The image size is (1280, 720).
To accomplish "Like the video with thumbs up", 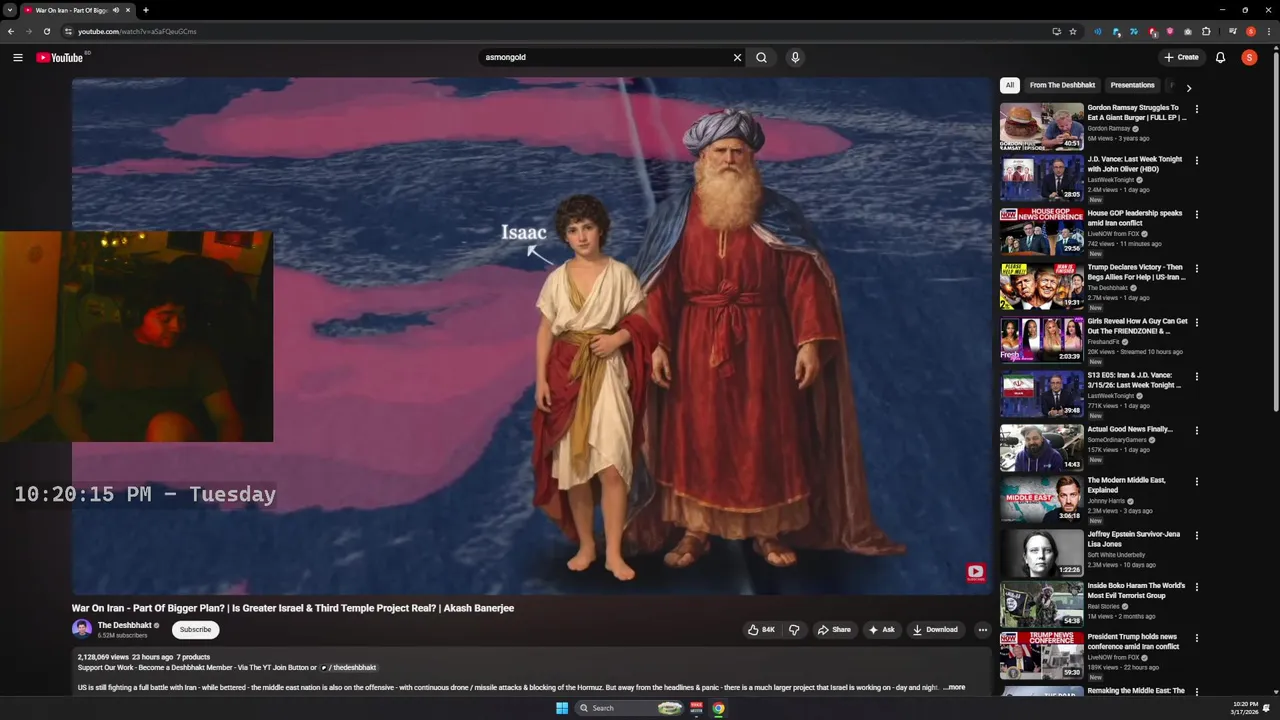I will pyautogui.click(x=761, y=630).
